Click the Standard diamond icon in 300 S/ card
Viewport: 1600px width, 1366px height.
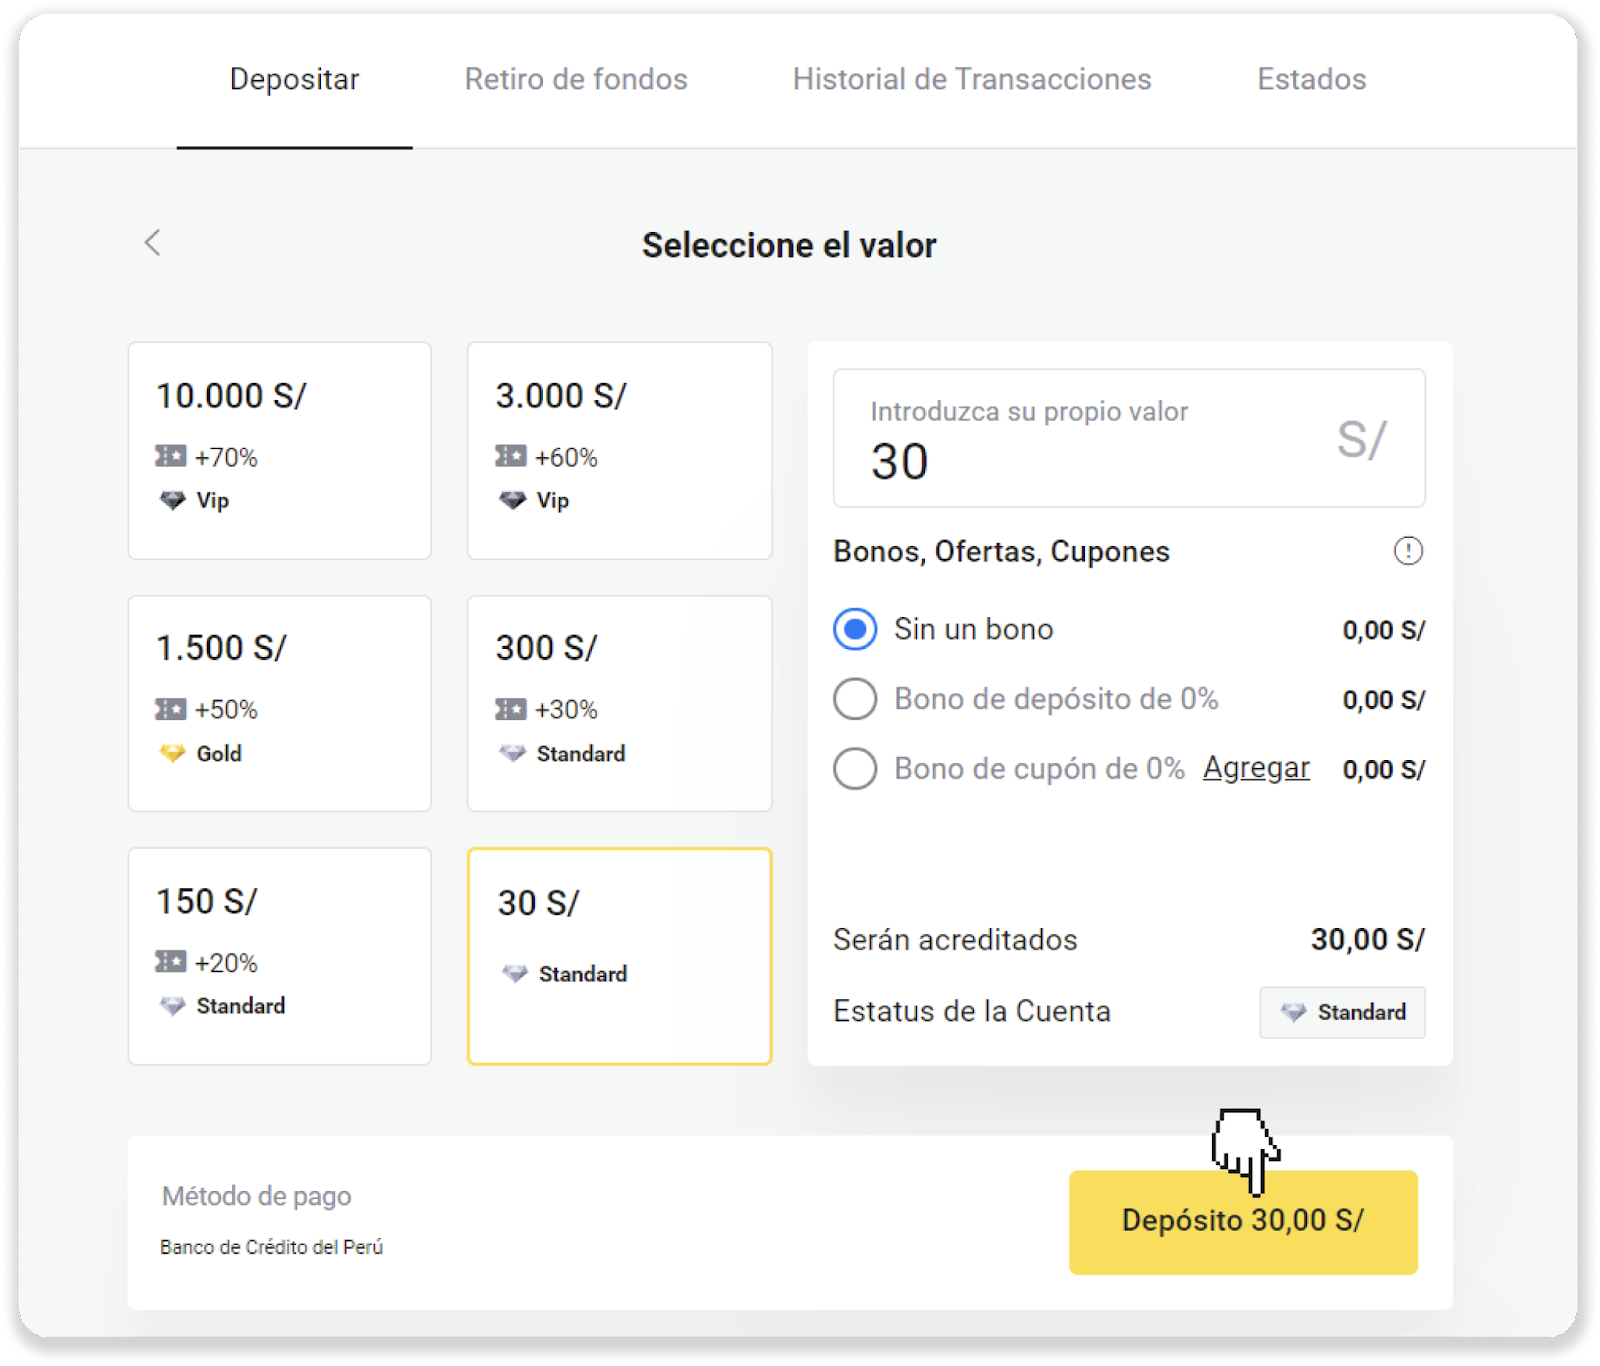pos(513,753)
